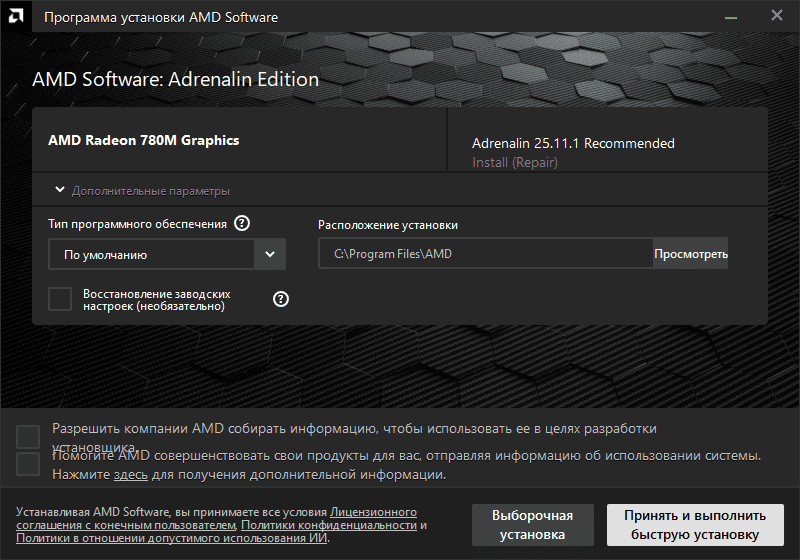Open help icon for factory reset option
The width and height of the screenshot is (800, 560).
tap(281, 299)
